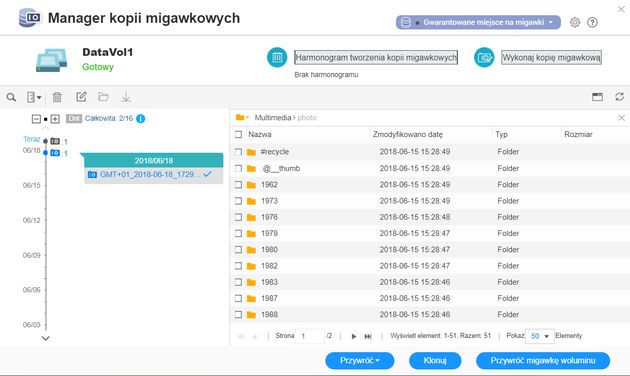Select the 06/18 snapshot camera icon

55,153
